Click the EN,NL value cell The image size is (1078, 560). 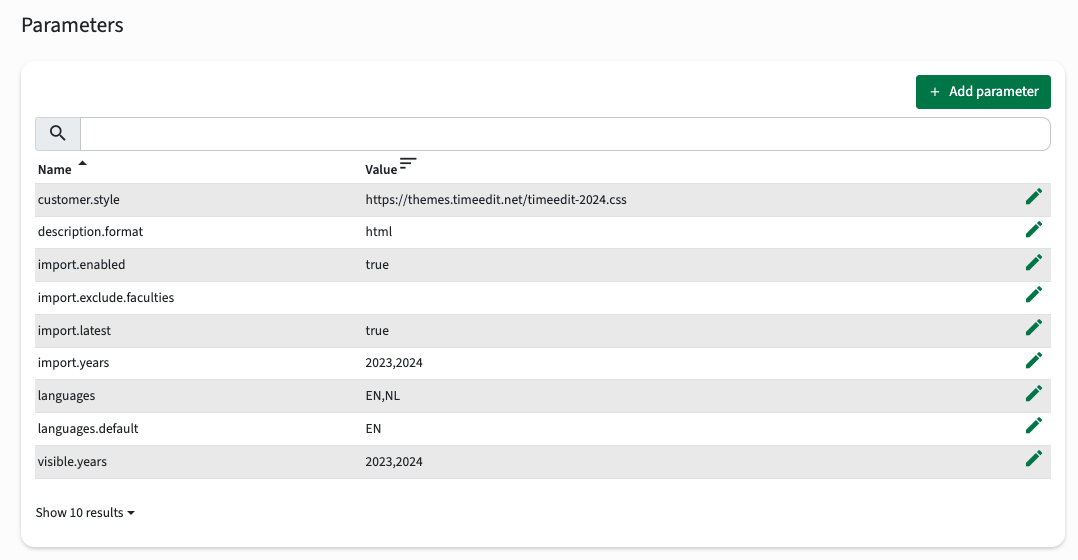(382, 396)
